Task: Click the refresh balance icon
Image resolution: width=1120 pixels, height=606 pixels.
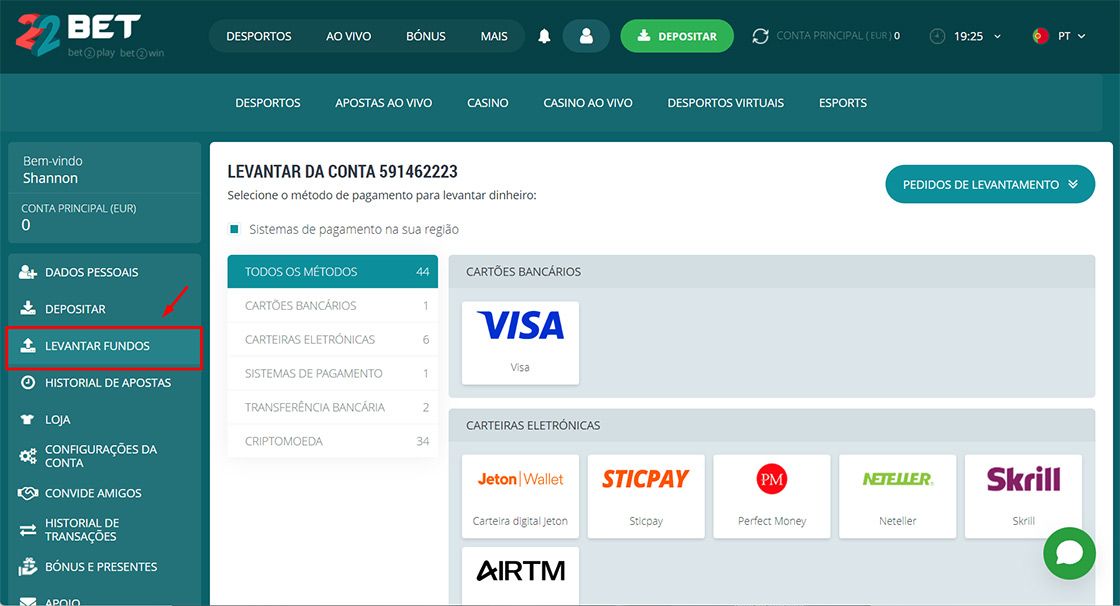Action: [x=760, y=36]
